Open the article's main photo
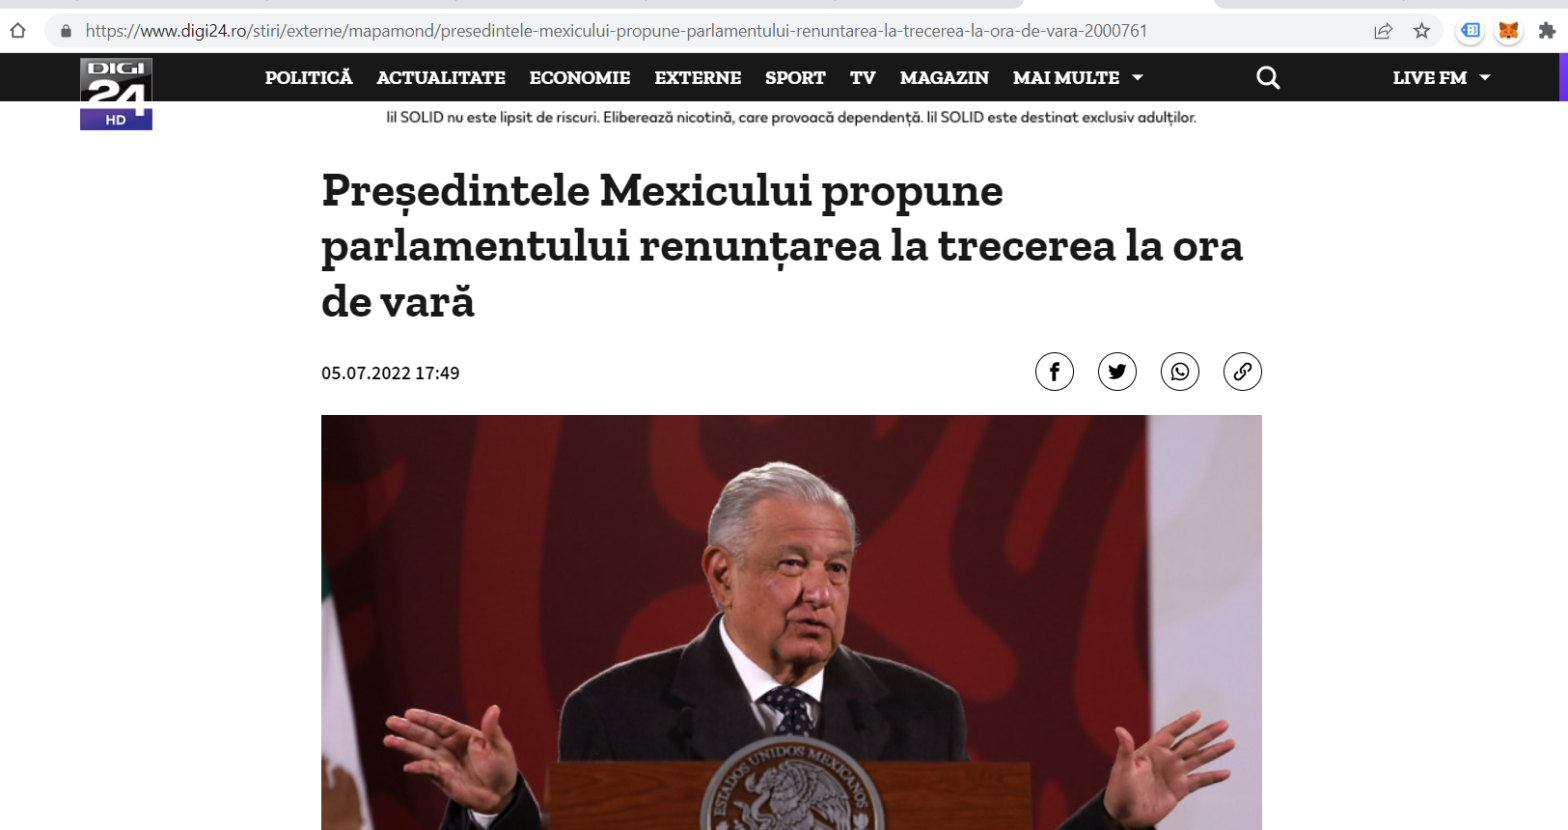This screenshot has height=830, width=1568. point(791,622)
